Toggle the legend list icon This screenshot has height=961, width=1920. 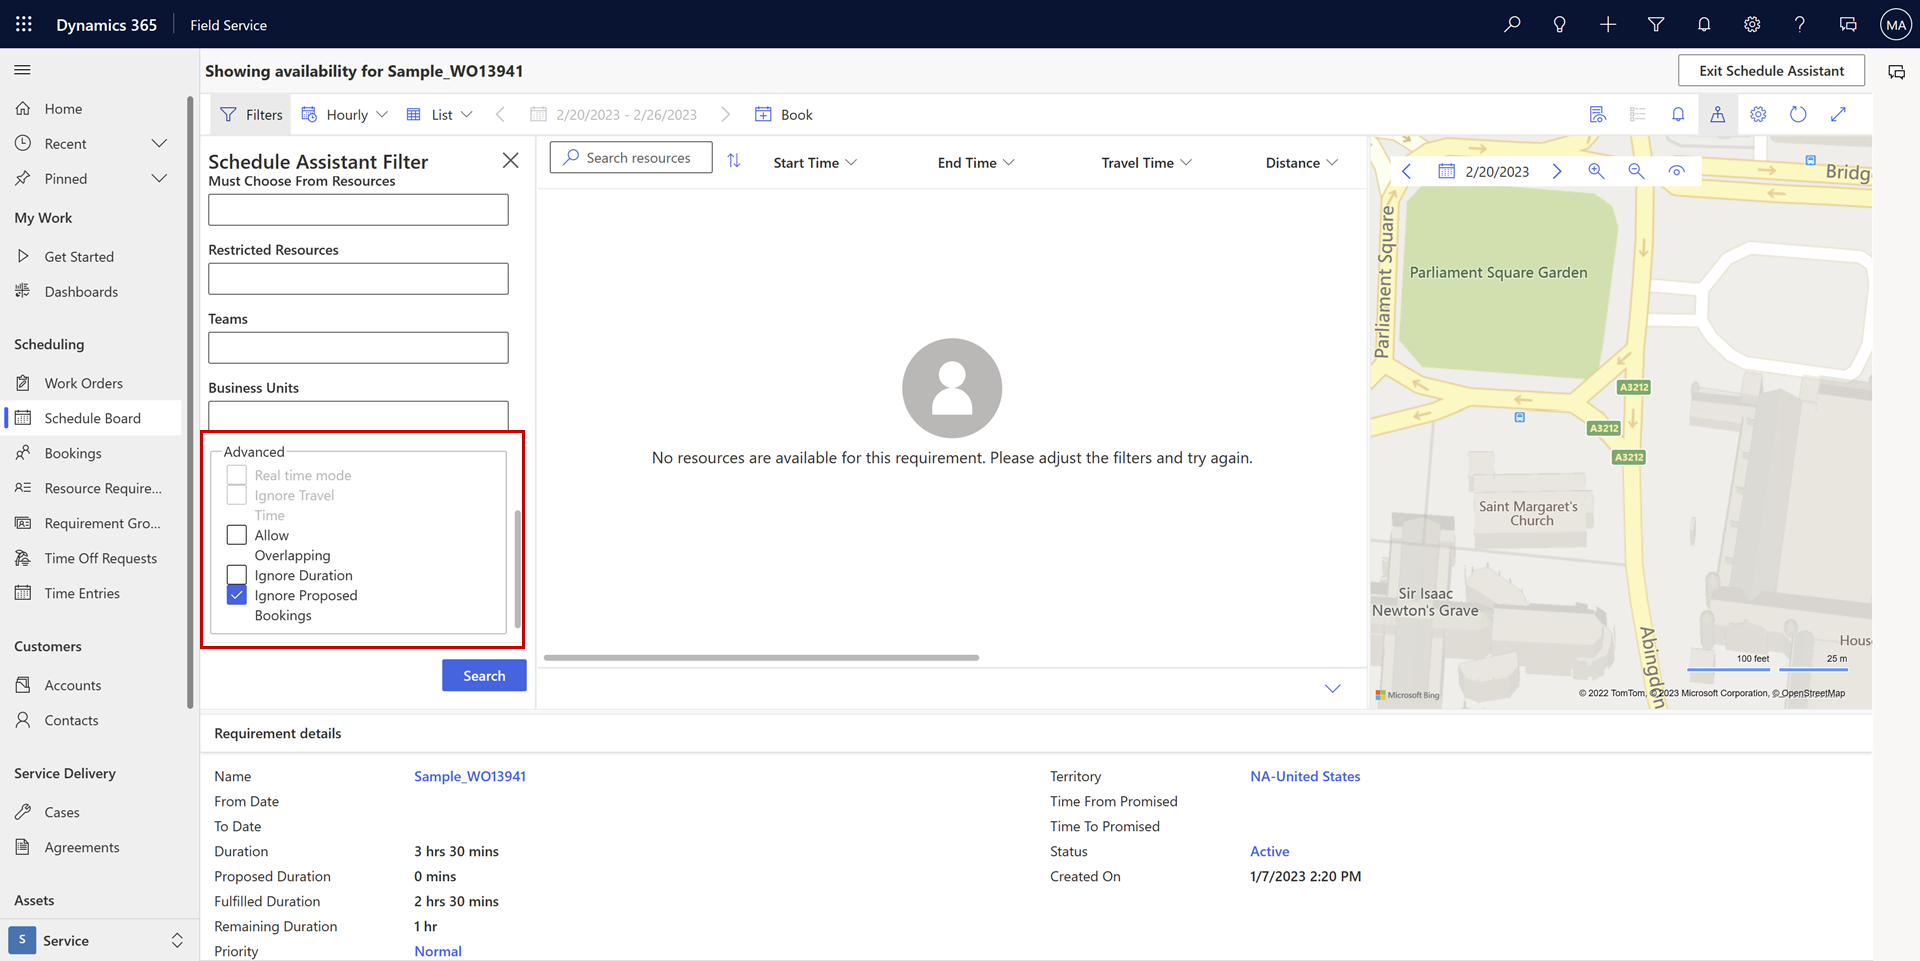(x=1638, y=114)
